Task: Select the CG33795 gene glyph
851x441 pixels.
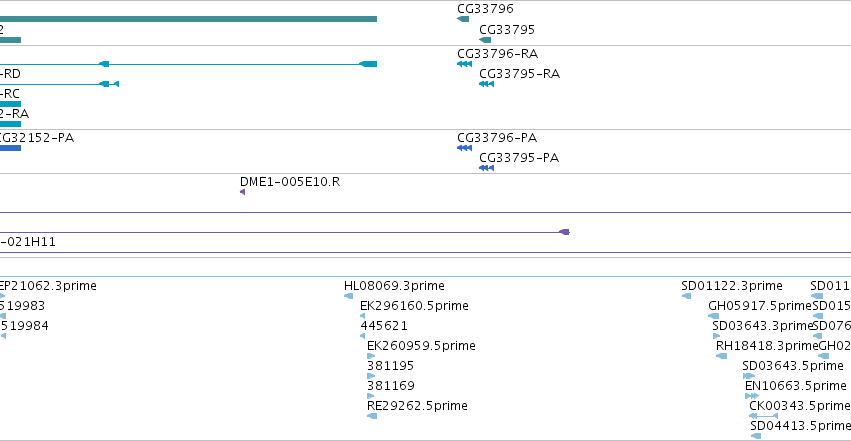Action: point(485,40)
